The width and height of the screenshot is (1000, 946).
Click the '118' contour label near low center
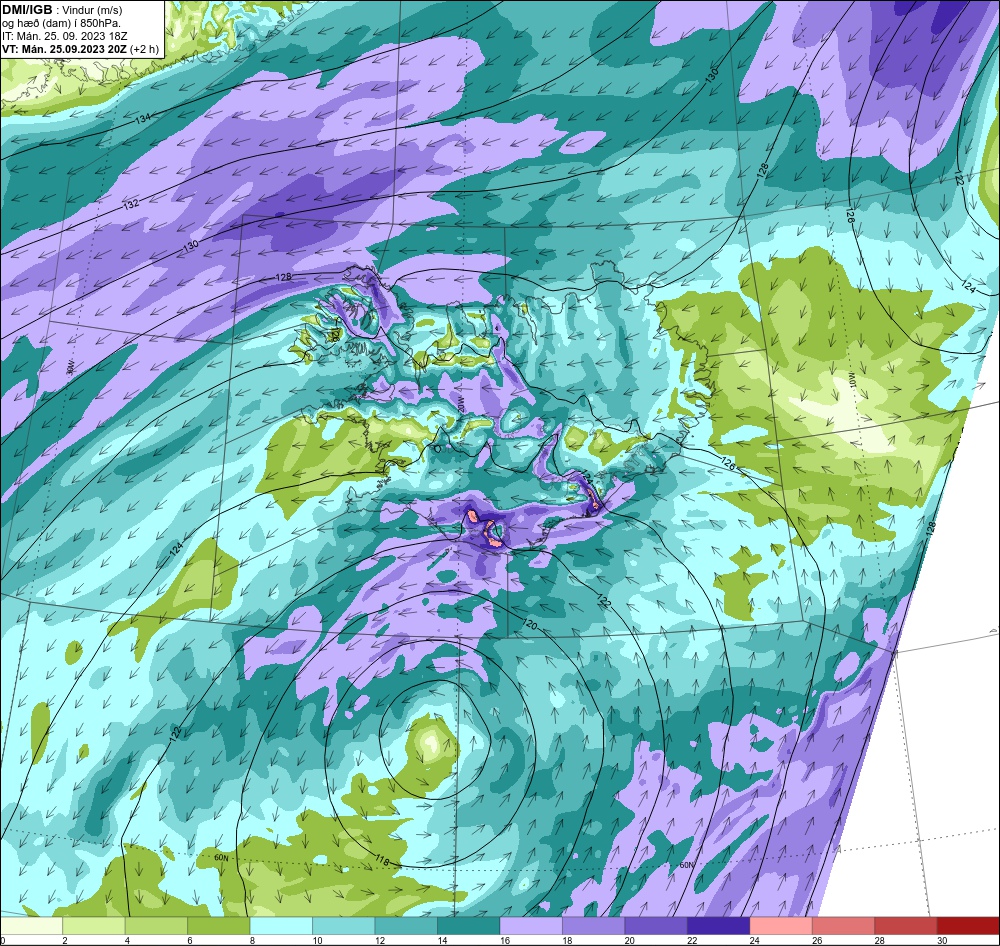(383, 859)
